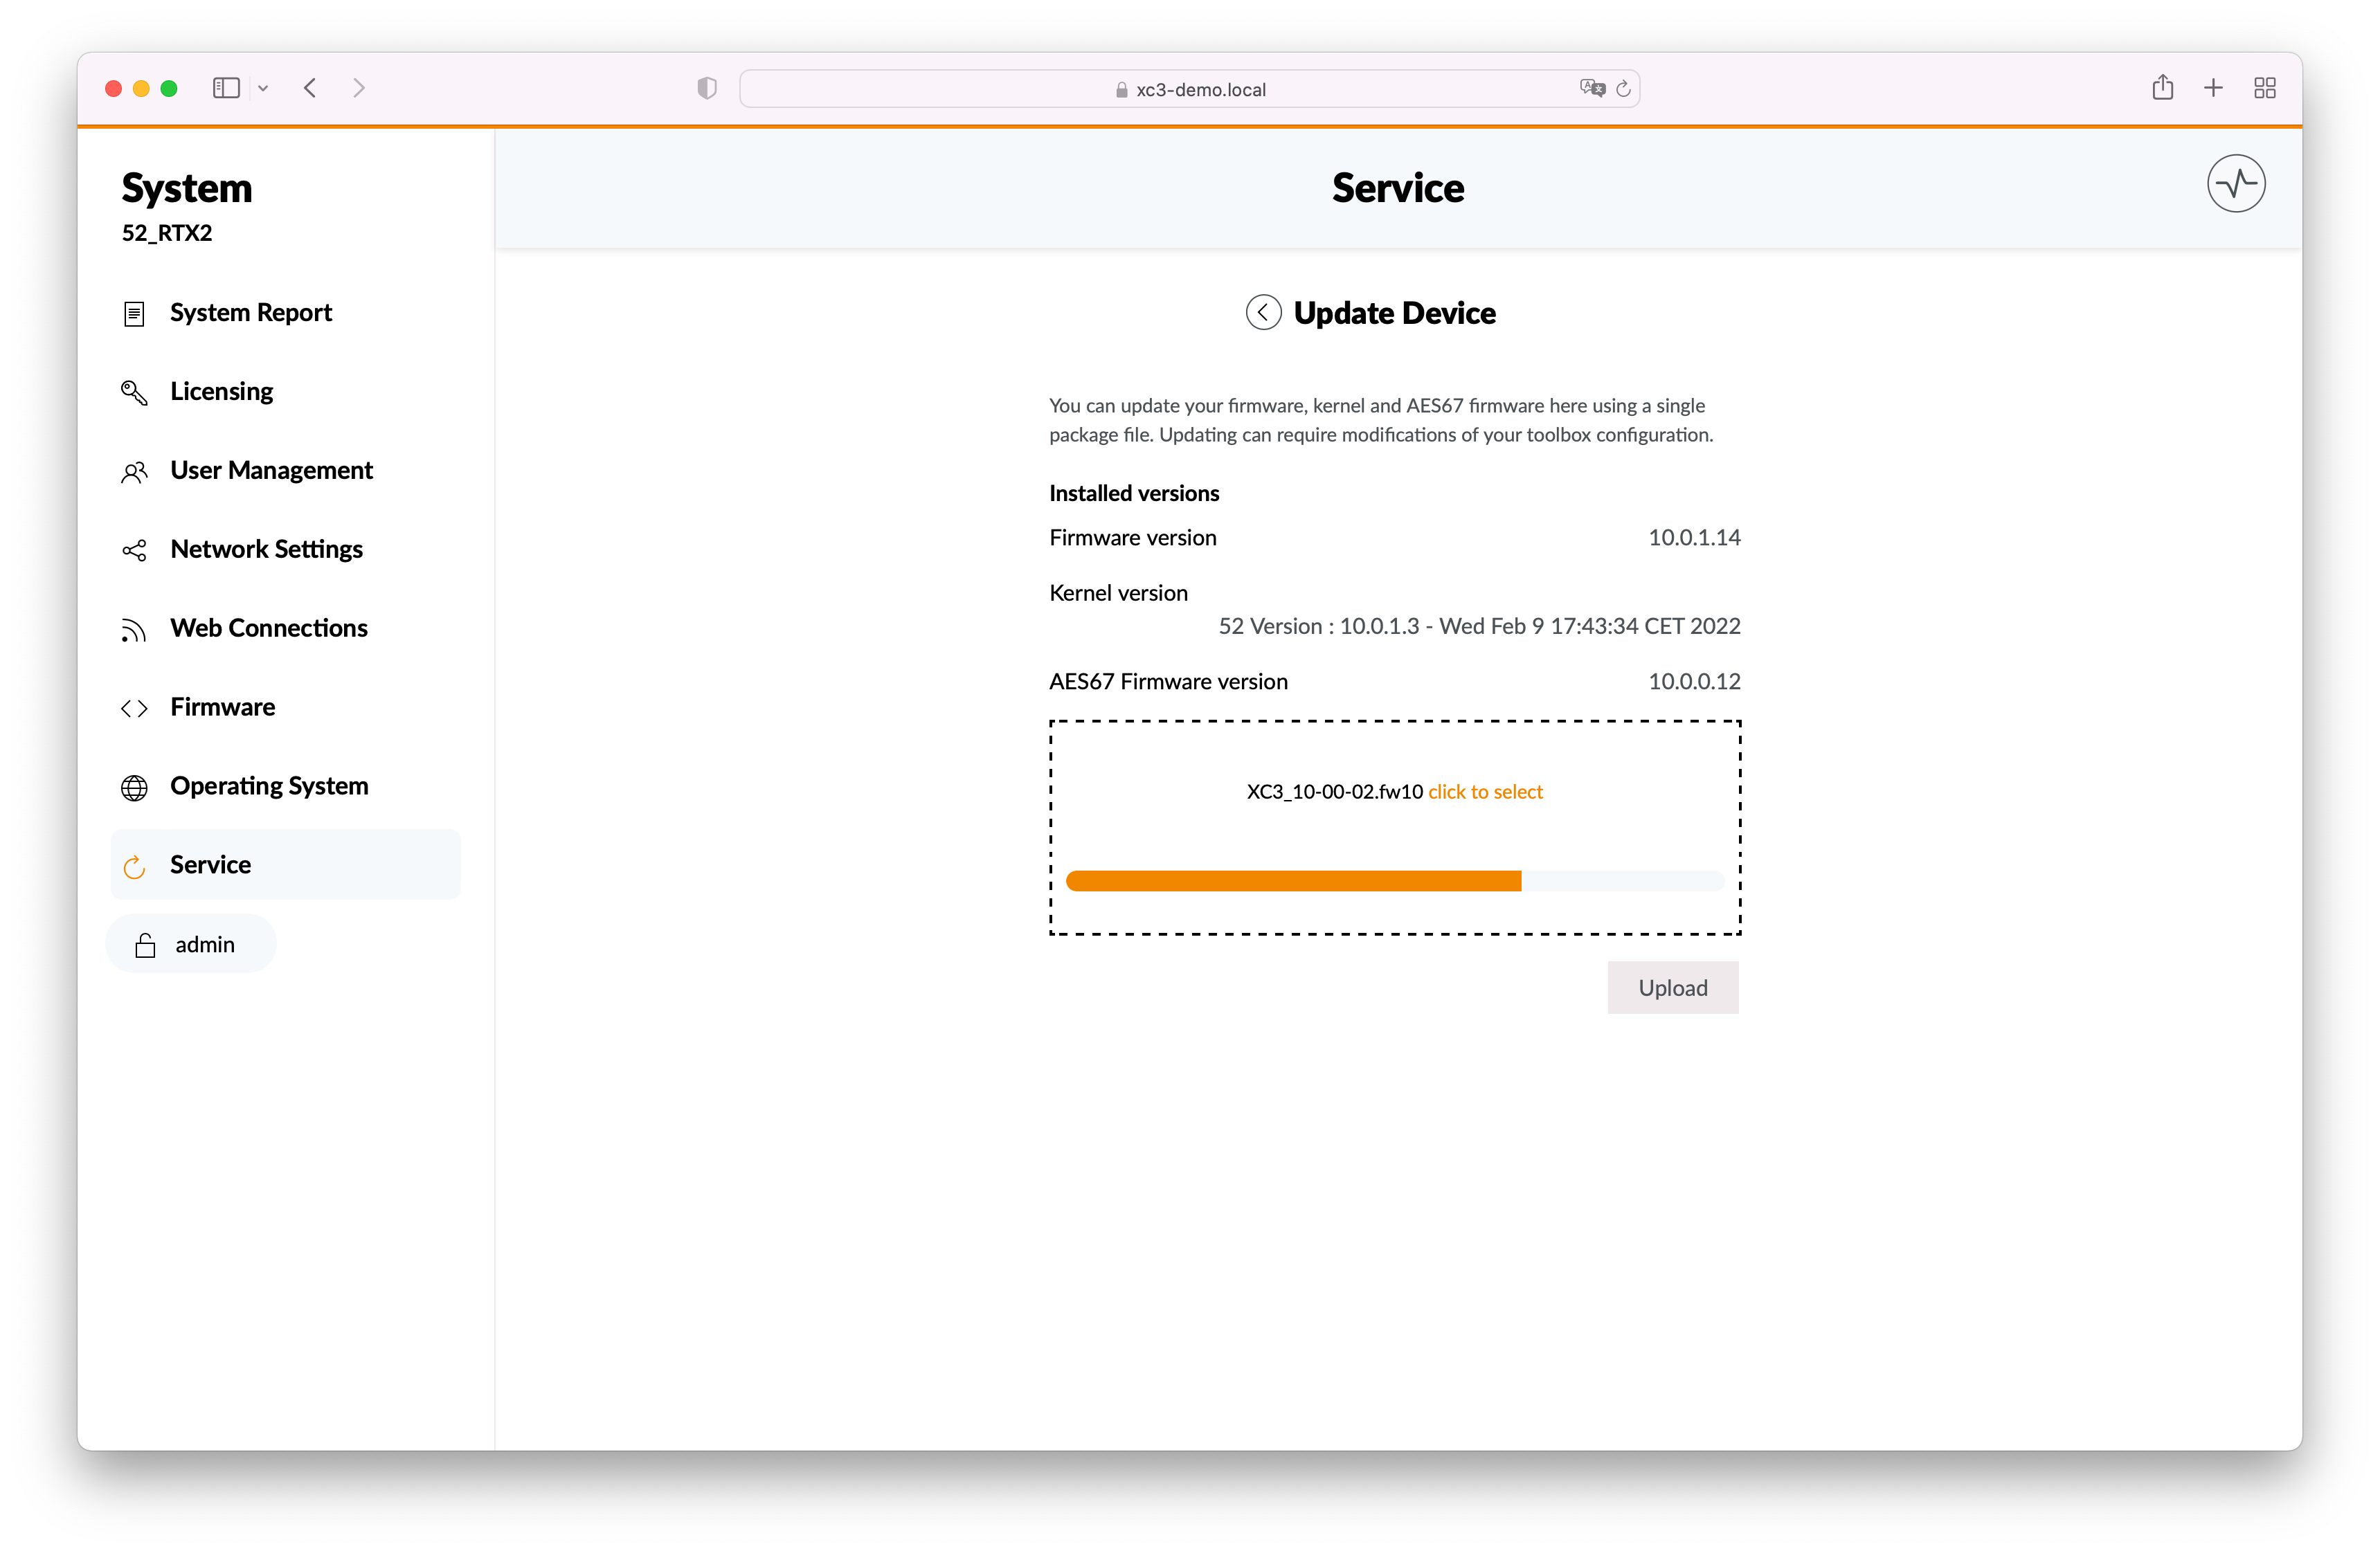Click the browser back arrow

coord(310,88)
